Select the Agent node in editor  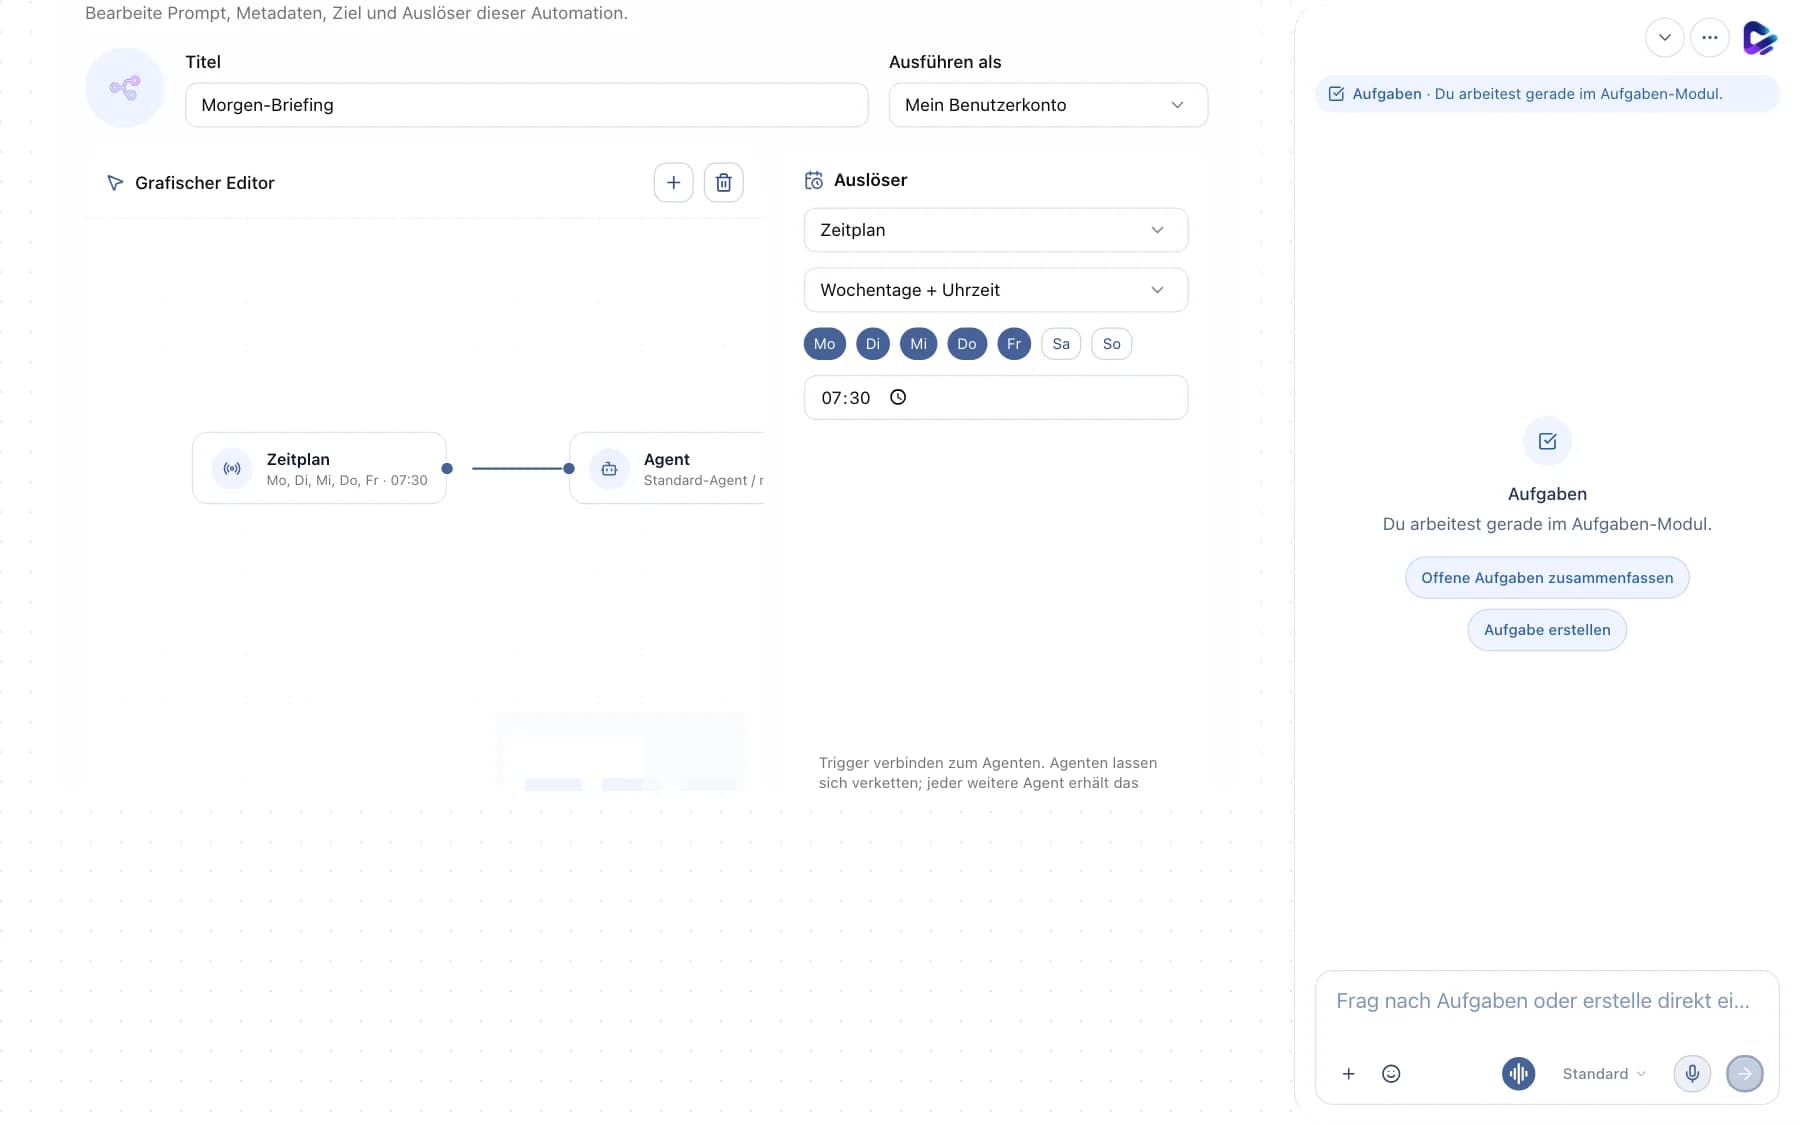(667, 468)
